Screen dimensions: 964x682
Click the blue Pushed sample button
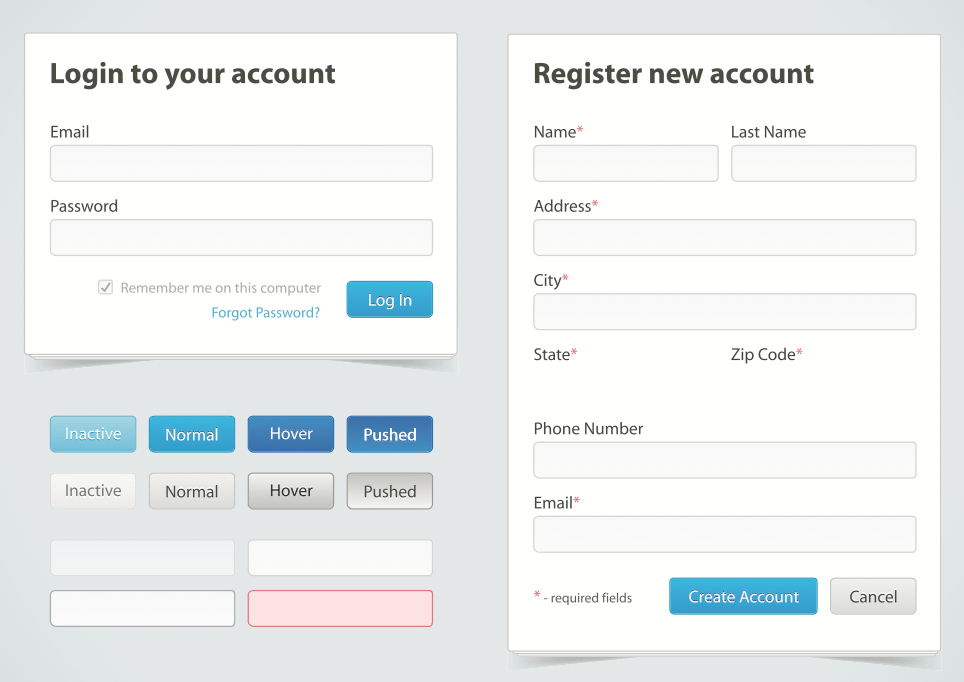click(389, 434)
